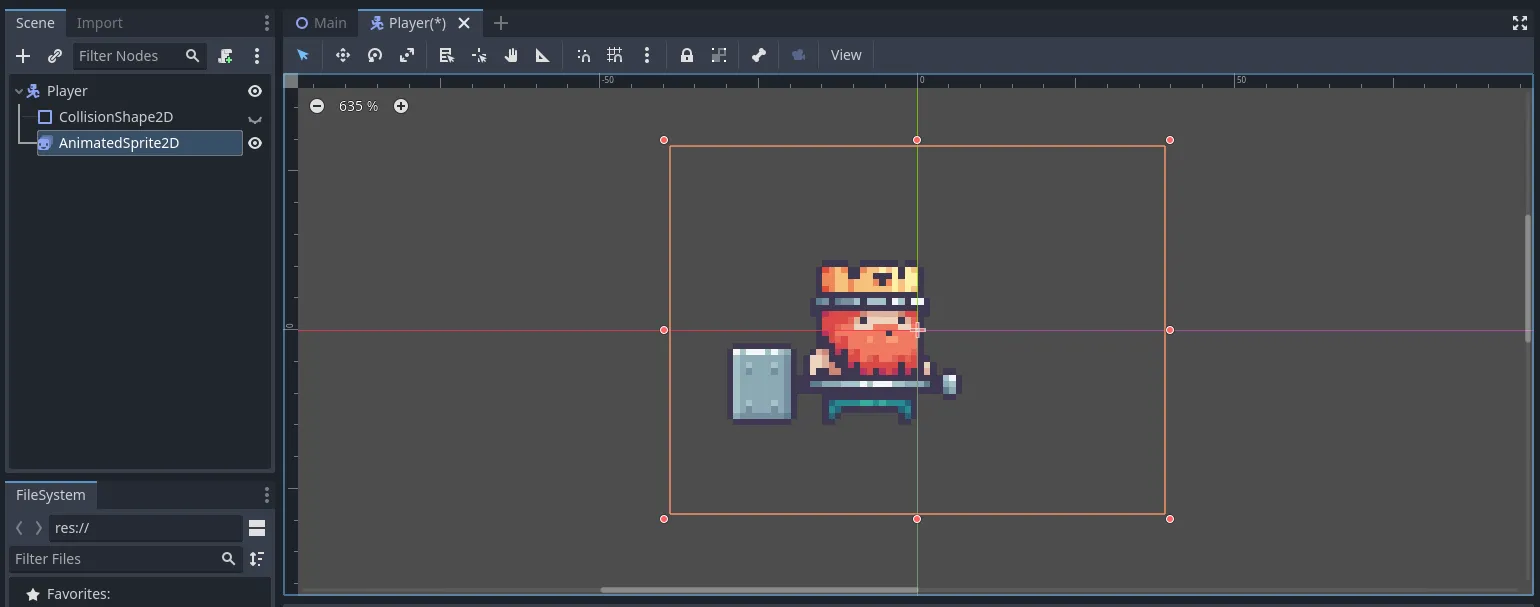Click the viewport horizontal scrollbar
The width and height of the screenshot is (1540, 607).
(x=759, y=590)
